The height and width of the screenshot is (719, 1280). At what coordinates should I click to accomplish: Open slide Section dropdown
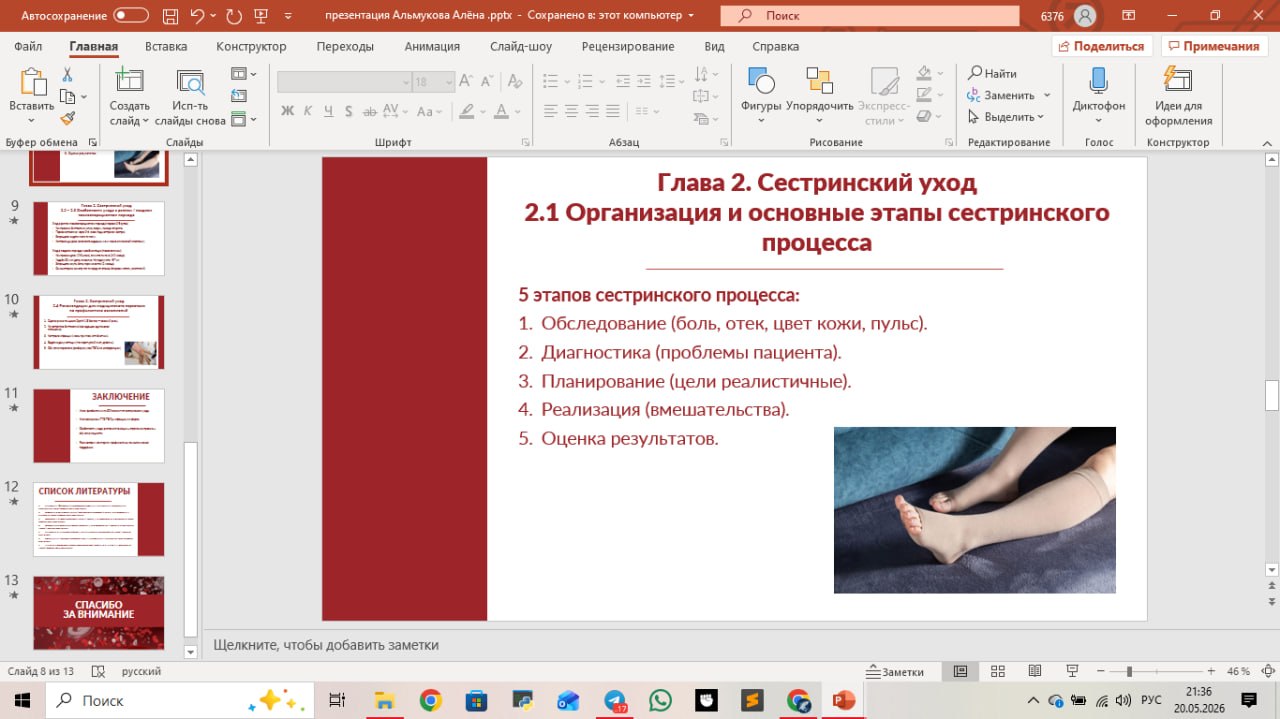point(243,119)
